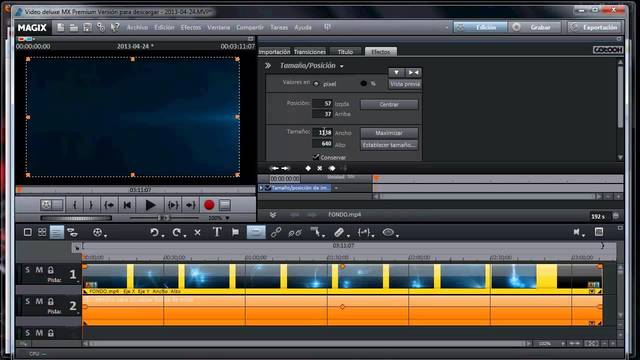Set the range in-point bracket
The image size is (640, 360).
click(x=75, y=205)
